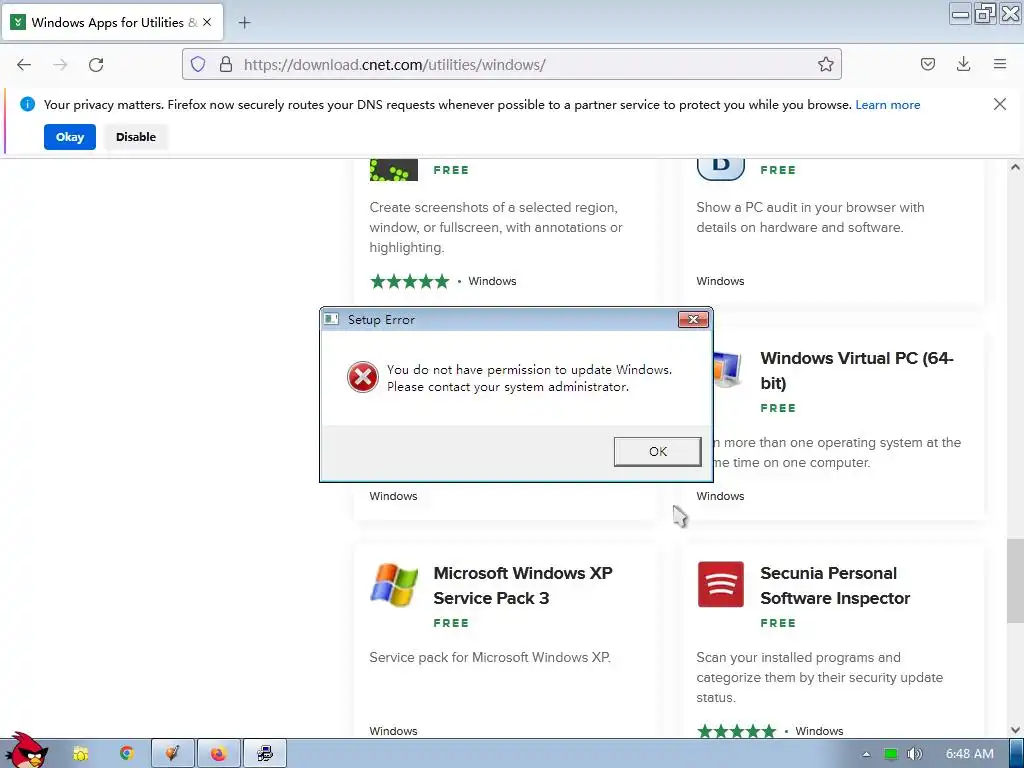The height and width of the screenshot is (768, 1024).
Task: Click OK in the Setup Error dialog
Action: (658, 451)
